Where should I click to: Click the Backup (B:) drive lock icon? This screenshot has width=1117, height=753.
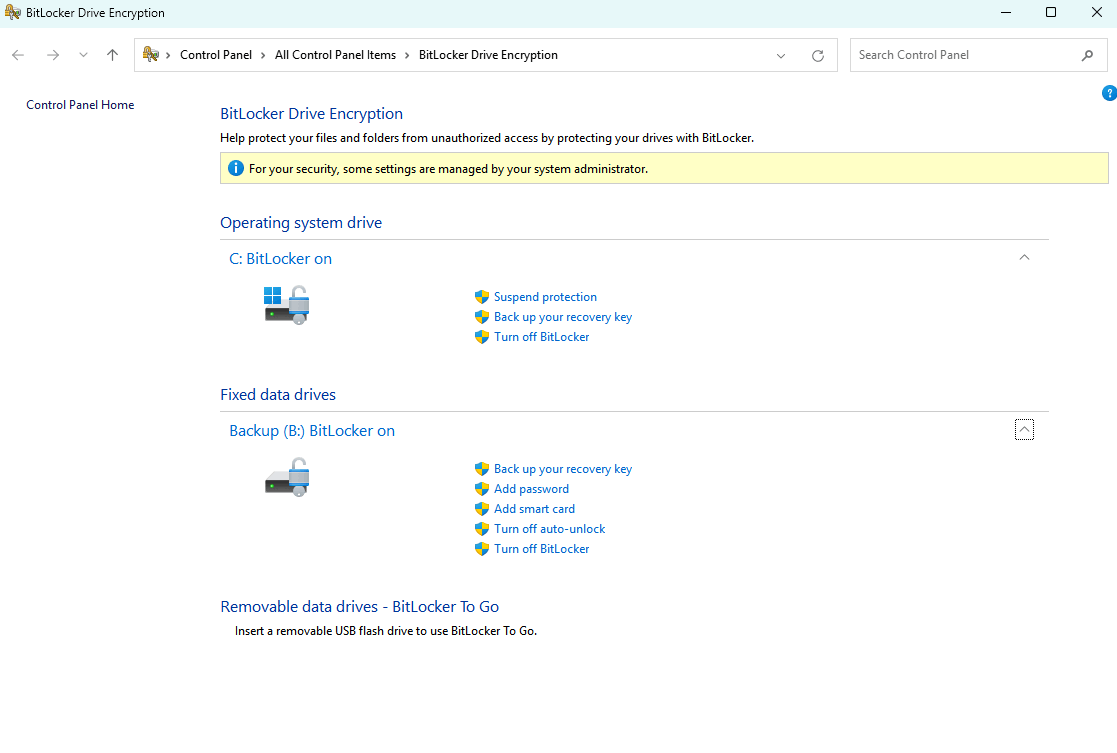tap(286, 477)
